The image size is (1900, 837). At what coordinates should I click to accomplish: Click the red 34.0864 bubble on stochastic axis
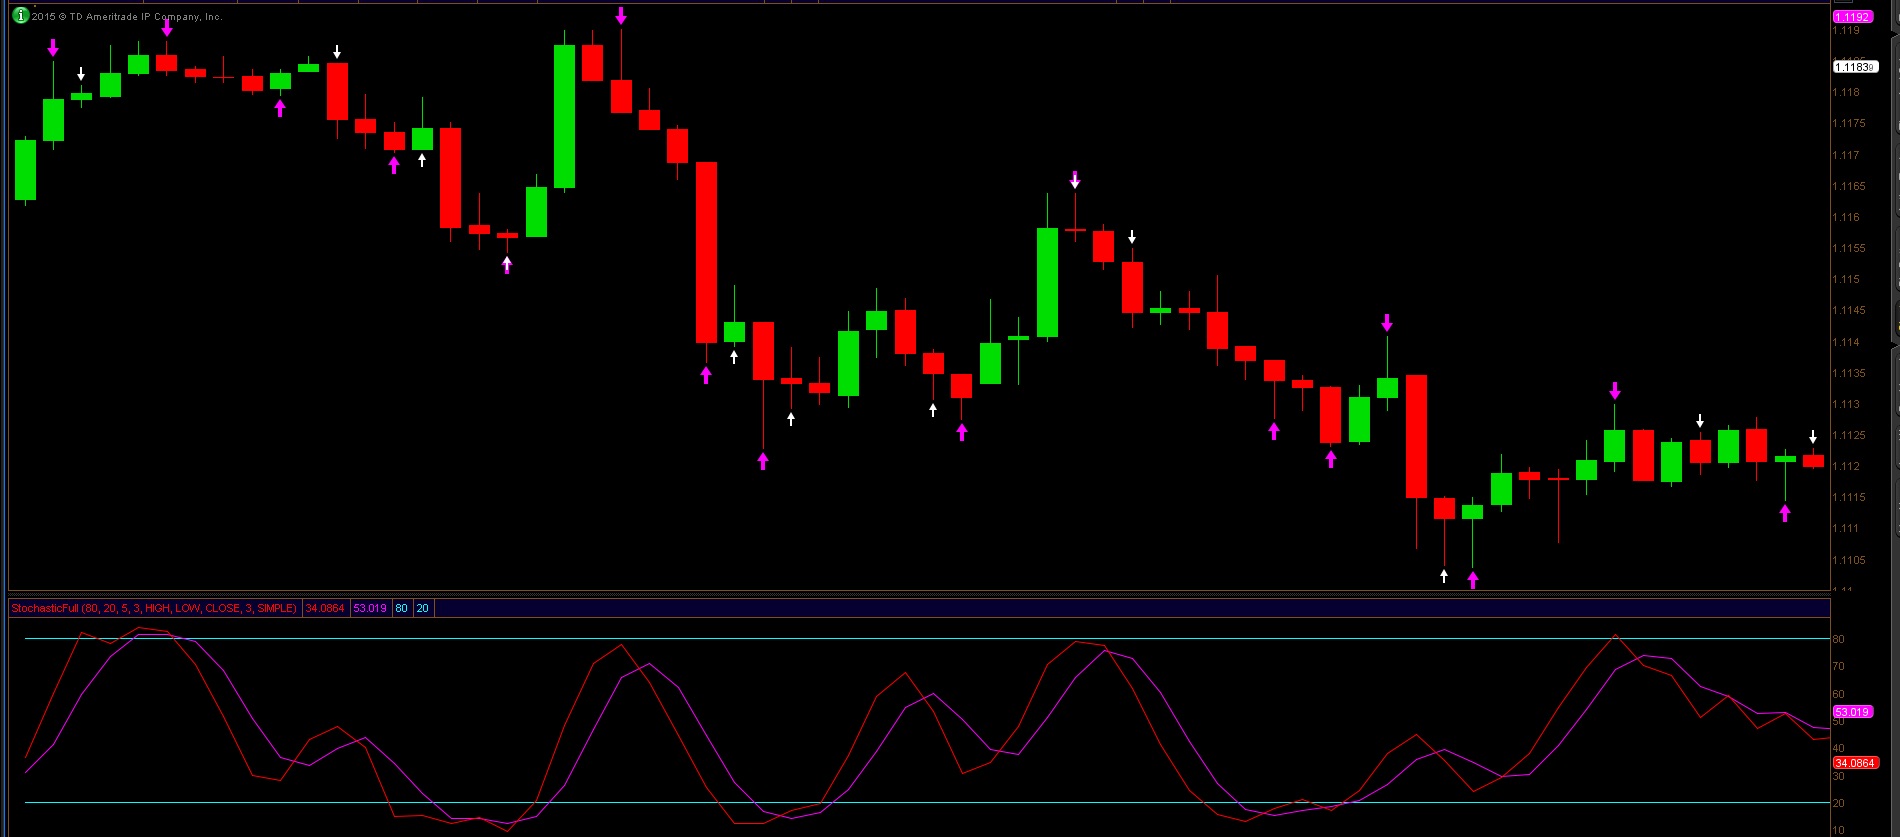point(1855,763)
